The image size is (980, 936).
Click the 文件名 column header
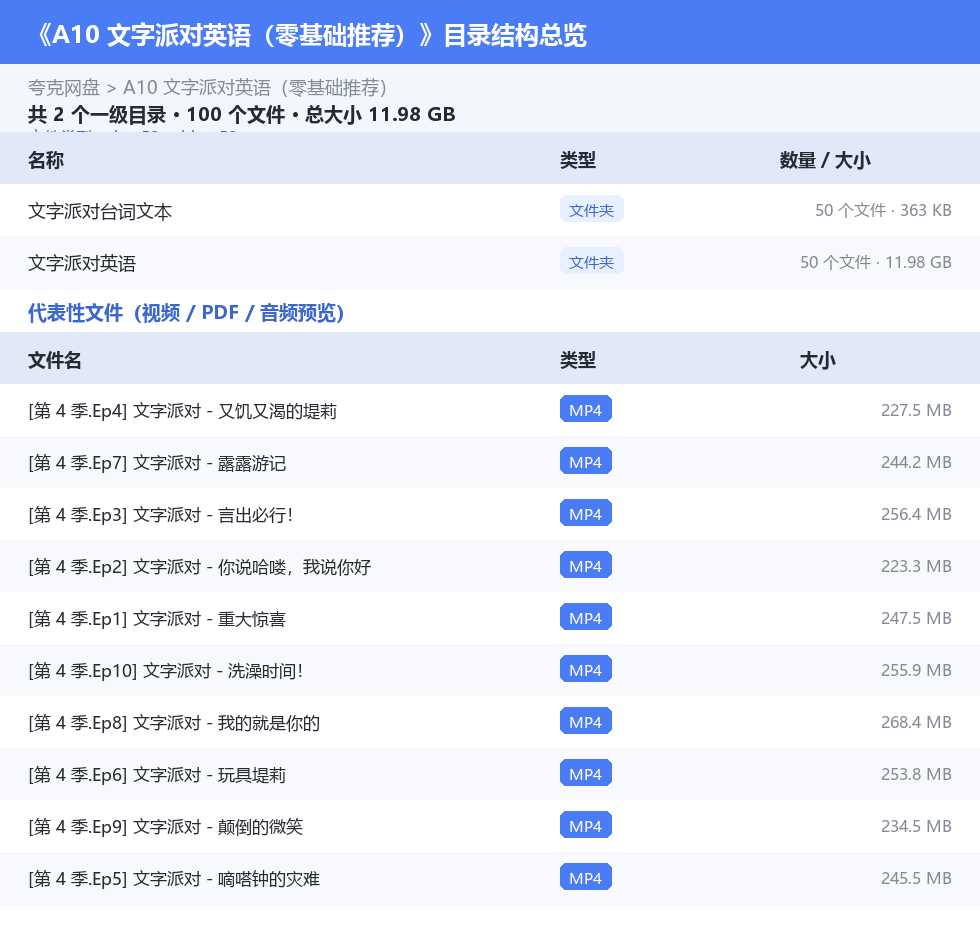tap(54, 360)
